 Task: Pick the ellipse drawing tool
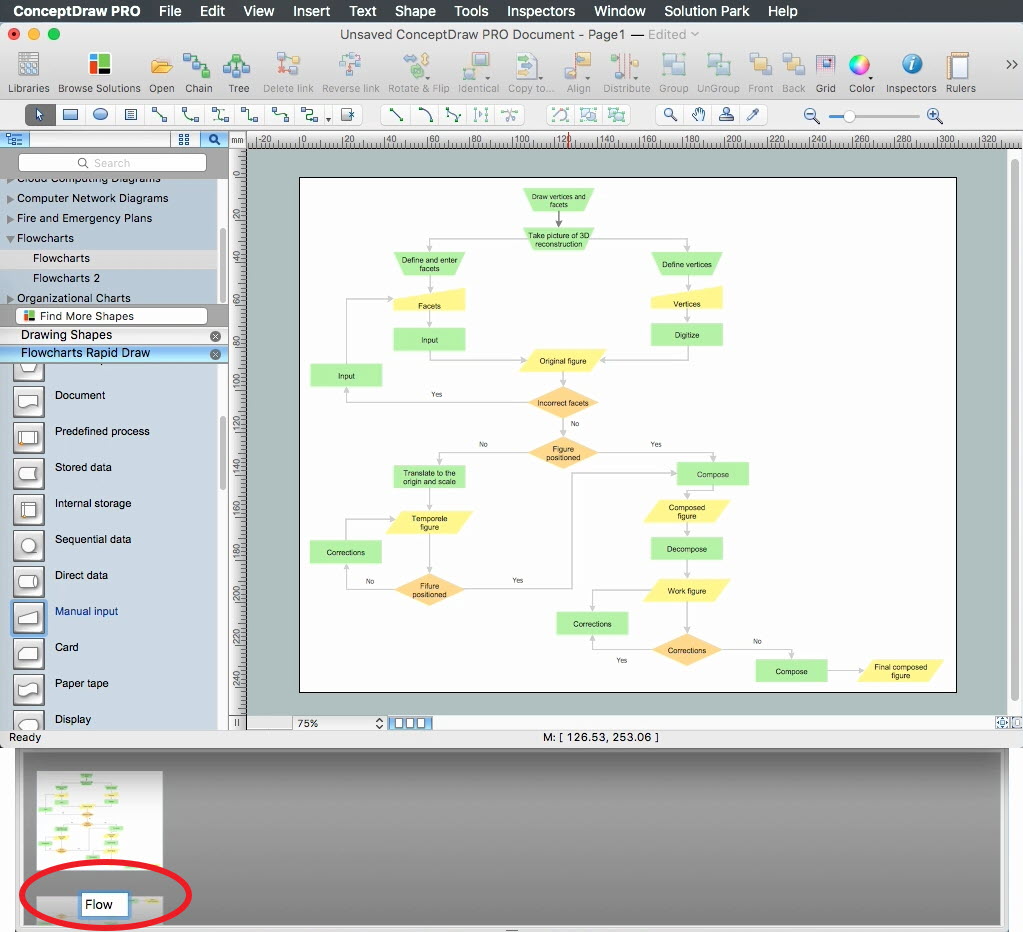click(x=100, y=115)
